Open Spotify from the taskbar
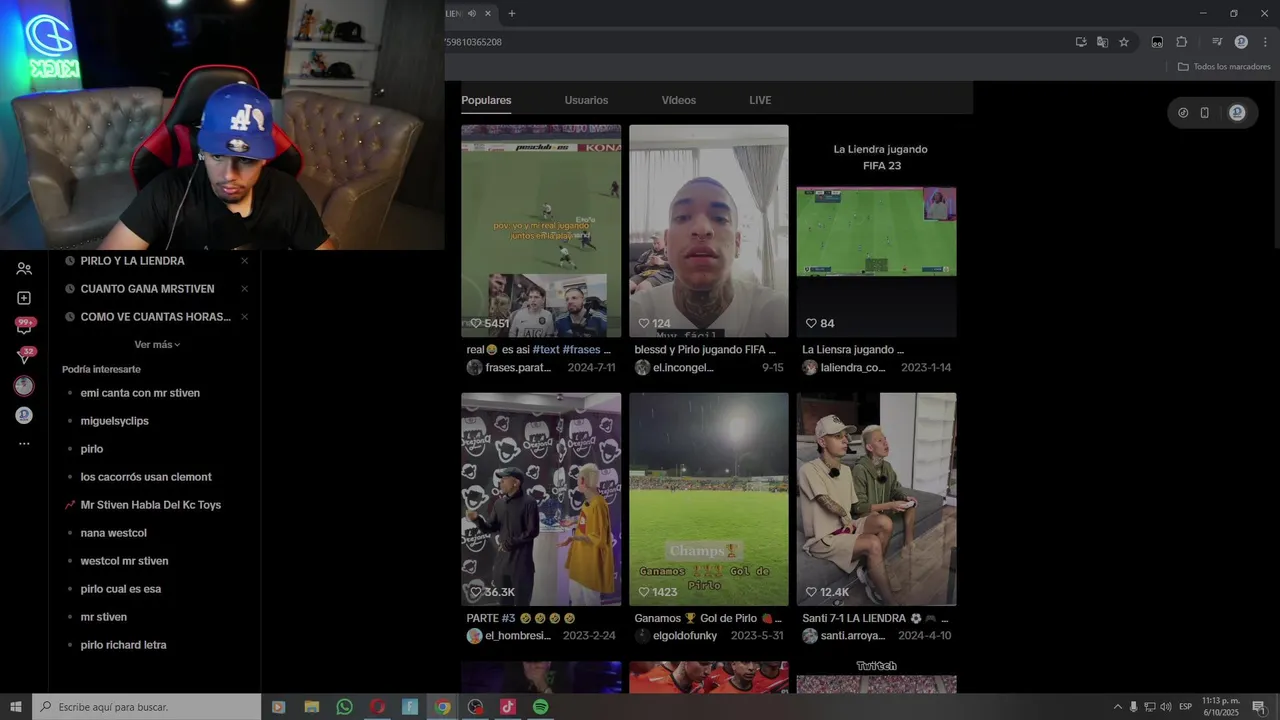 (x=541, y=707)
